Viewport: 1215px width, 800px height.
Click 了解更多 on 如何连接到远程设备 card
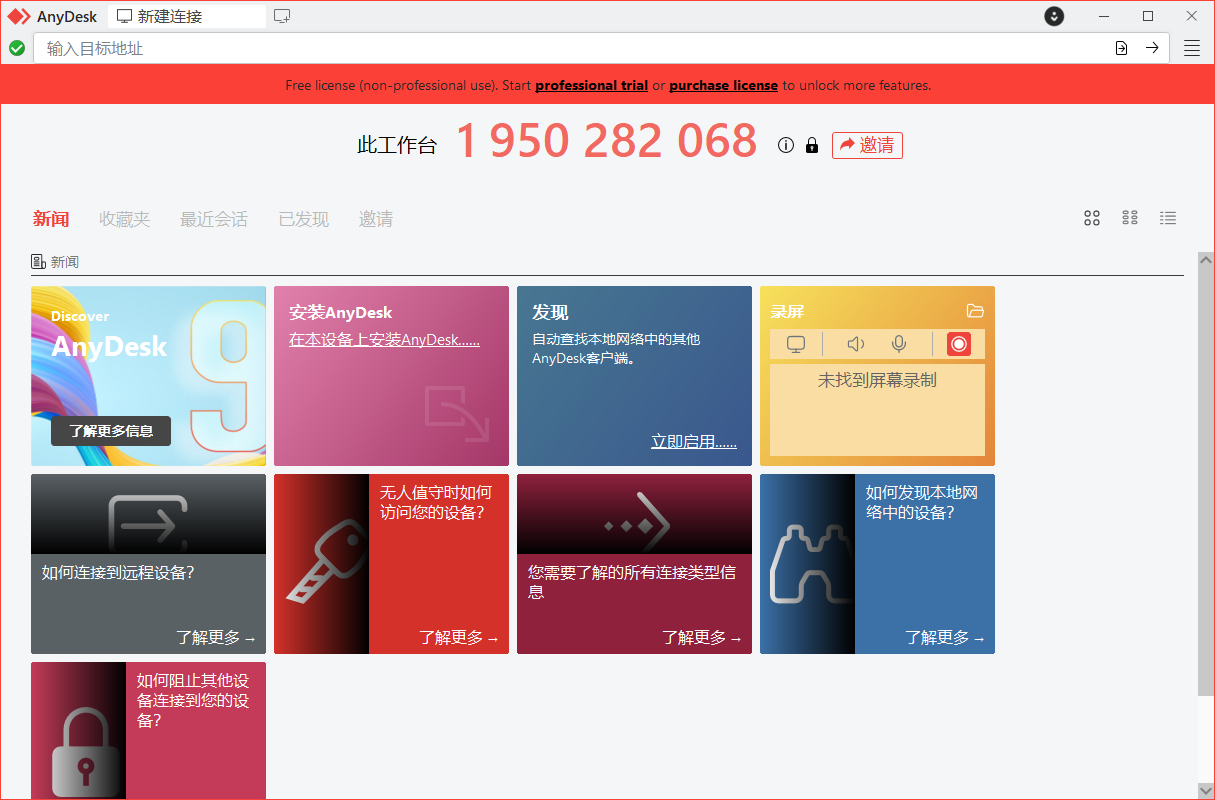(216, 637)
